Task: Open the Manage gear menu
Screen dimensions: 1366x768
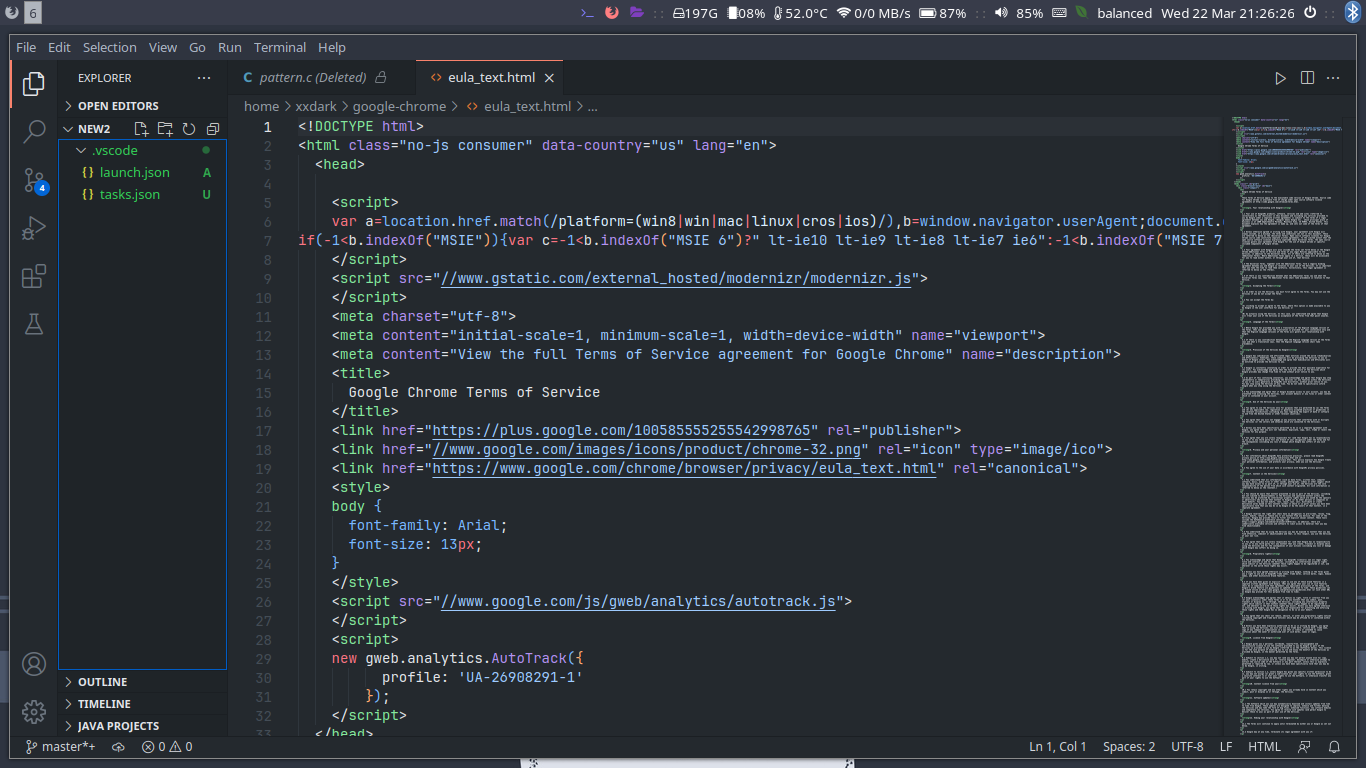Action: pos(34,712)
